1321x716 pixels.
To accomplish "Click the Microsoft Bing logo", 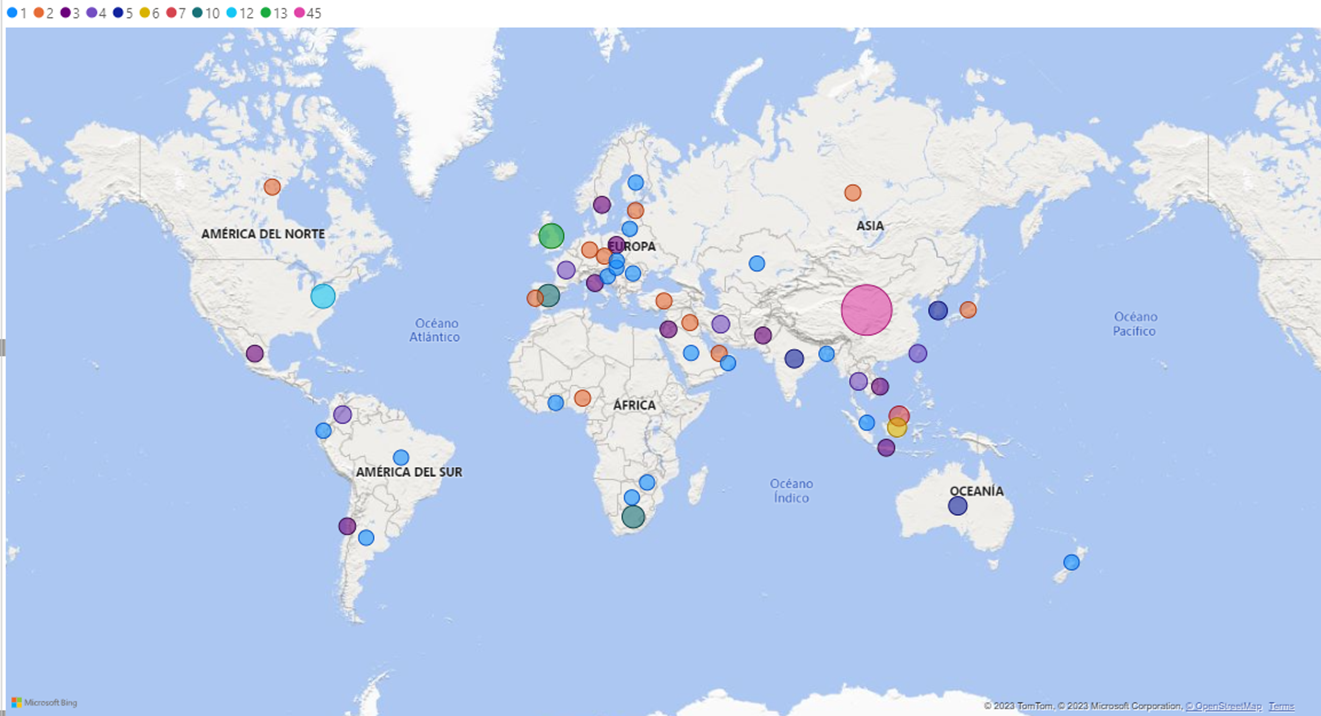I will (x=45, y=703).
